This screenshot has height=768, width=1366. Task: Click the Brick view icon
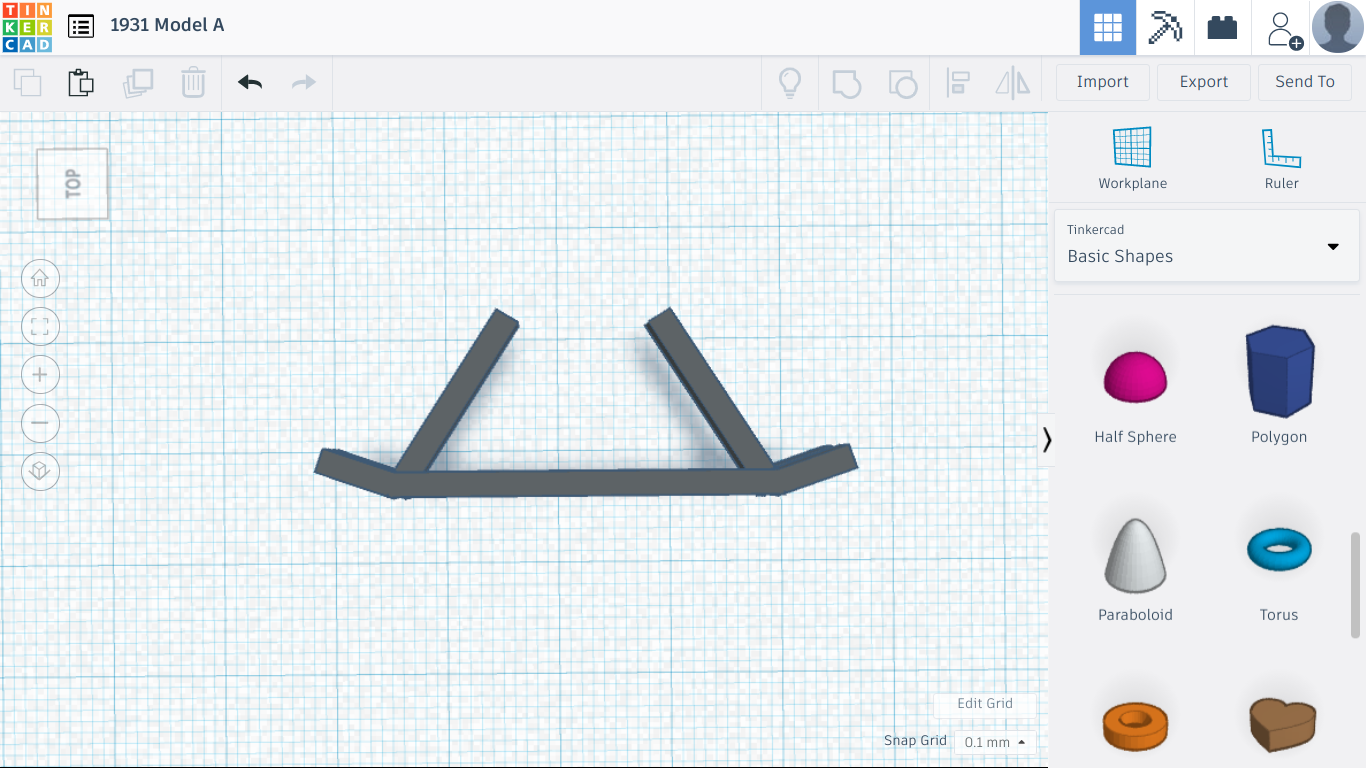1222,27
